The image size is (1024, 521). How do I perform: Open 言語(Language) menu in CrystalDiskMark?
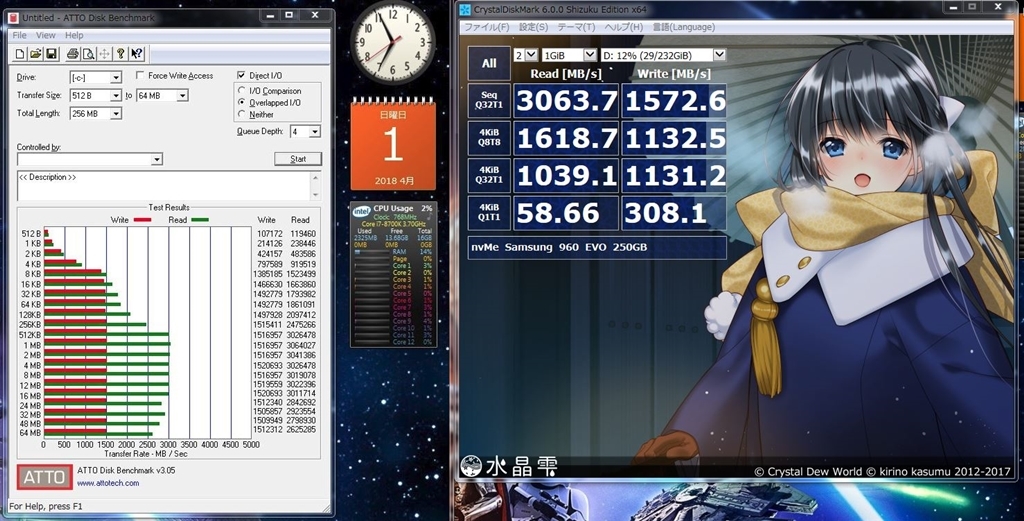pyautogui.click(x=684, y=27)
